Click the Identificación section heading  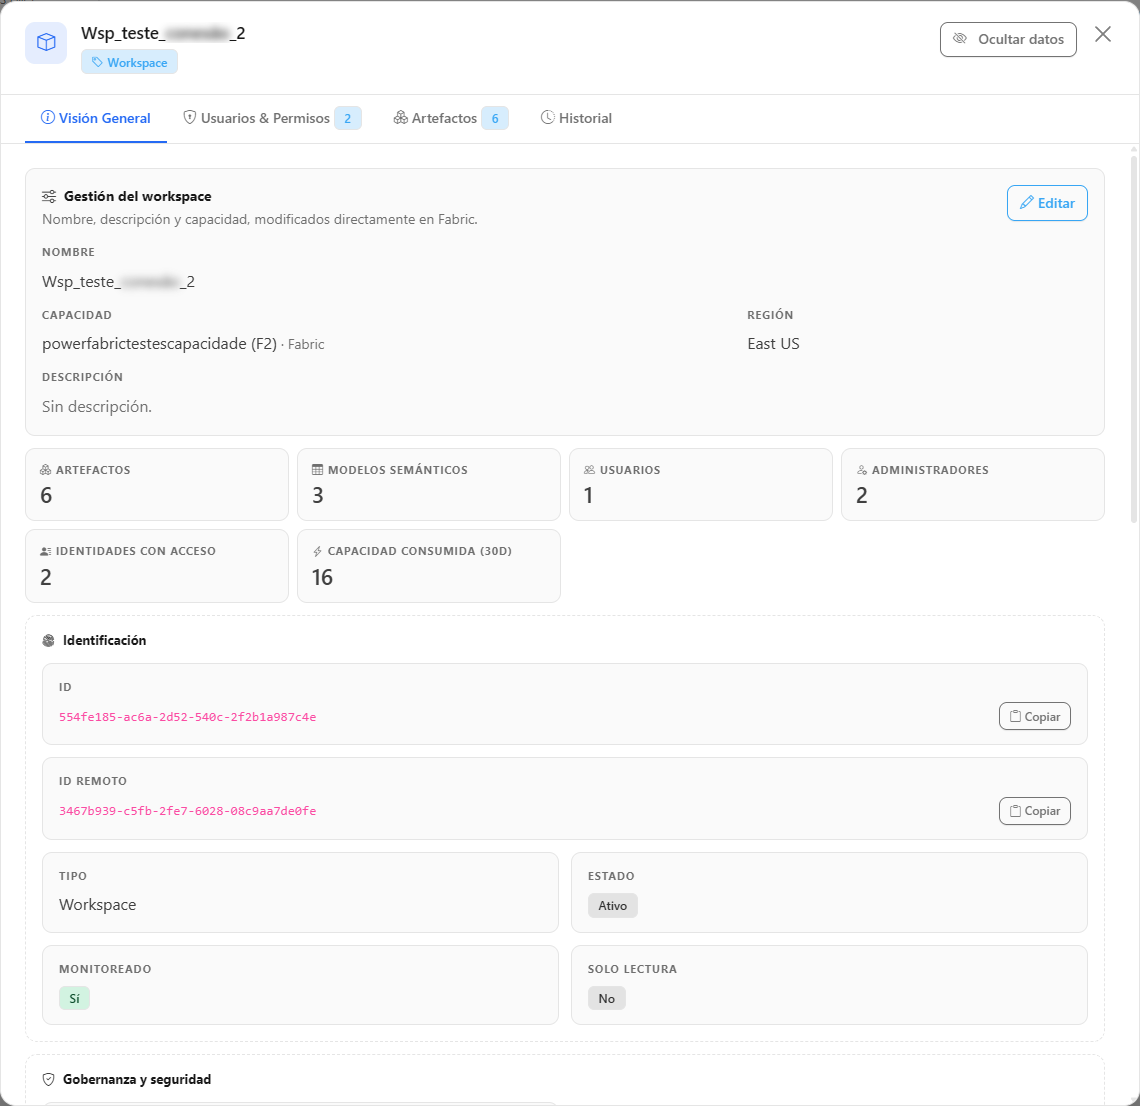click(105, 641)
